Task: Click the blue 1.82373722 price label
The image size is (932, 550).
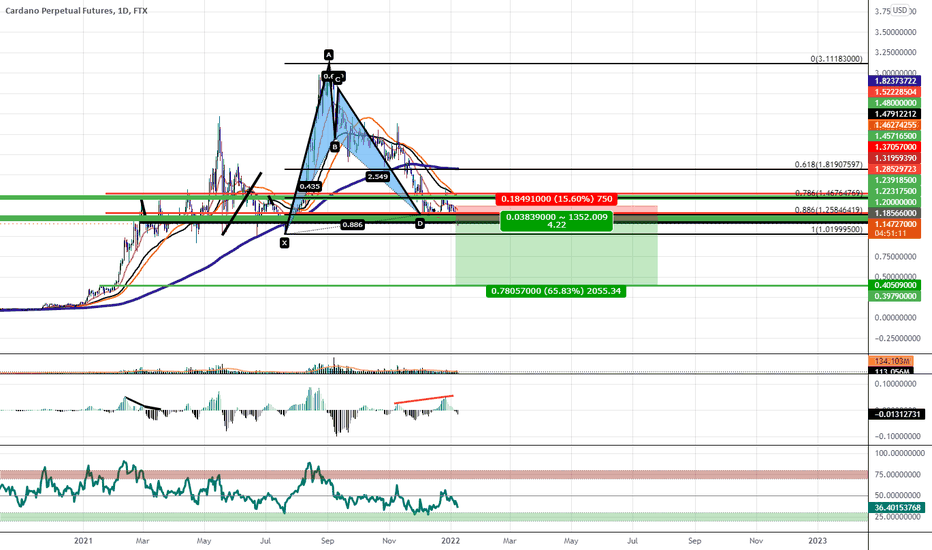Action: [x=895, y=81]
